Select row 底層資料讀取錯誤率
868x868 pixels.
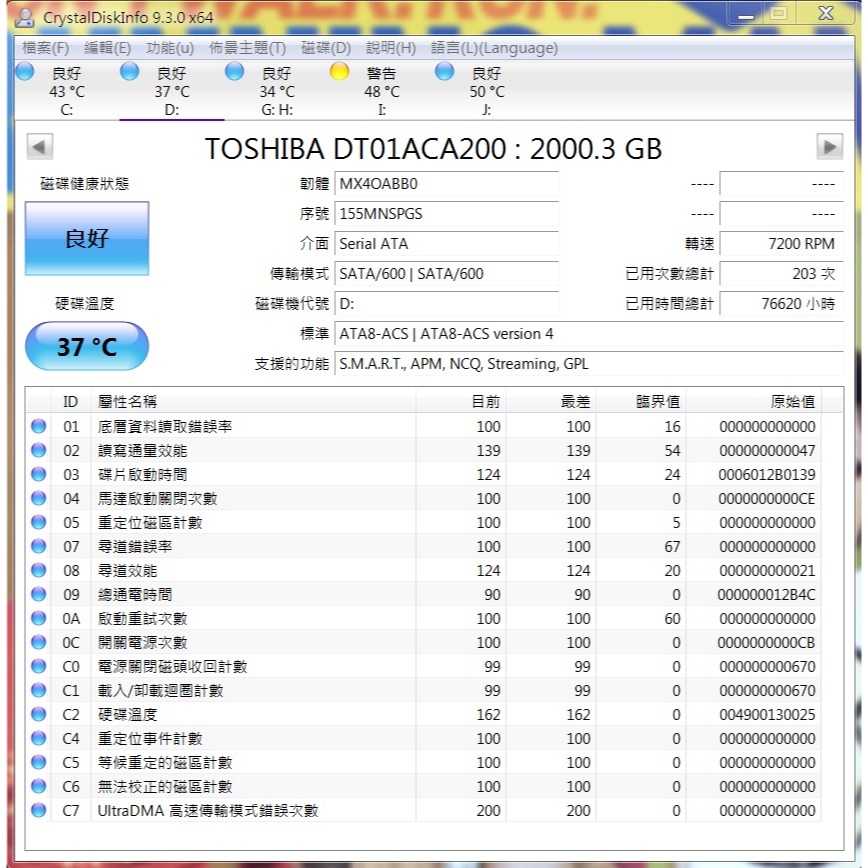[424, 426]
